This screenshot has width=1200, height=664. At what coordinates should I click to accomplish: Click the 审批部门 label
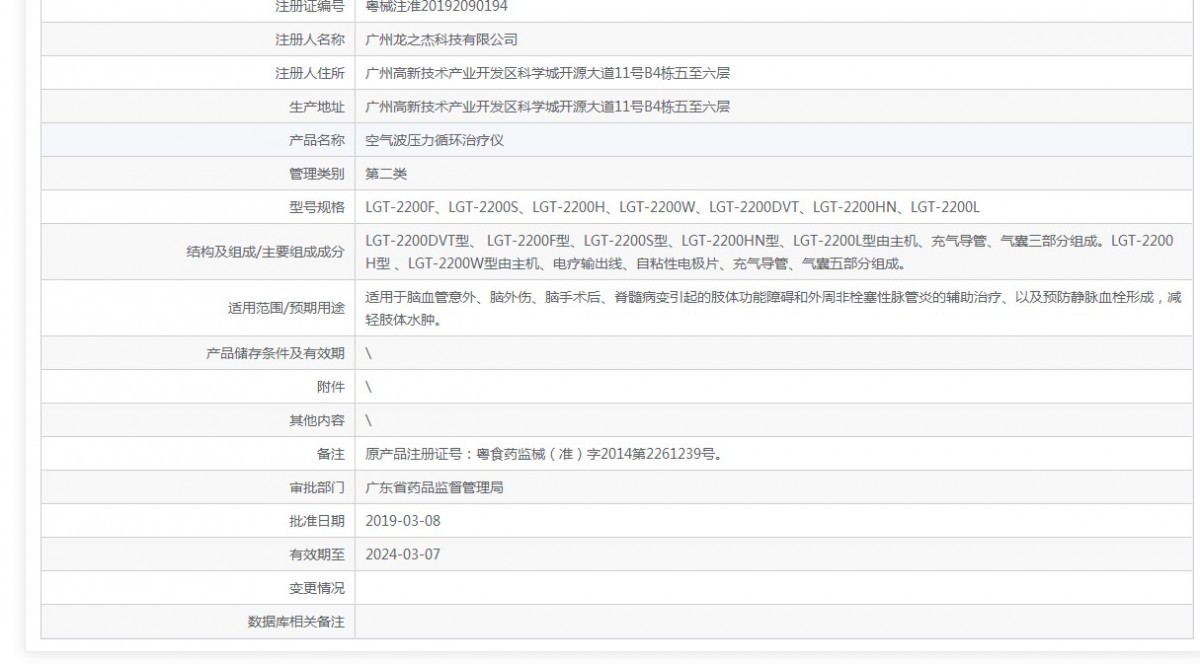pyautogui.click(x=317, y=488)
